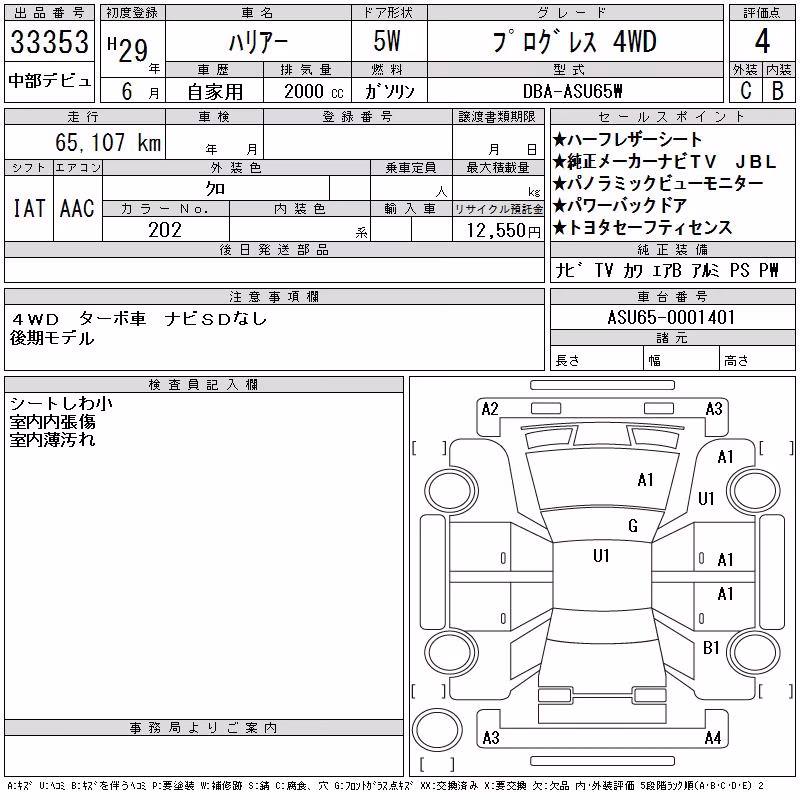Click model code DBA-ASU65W

(x=572, y=91)
